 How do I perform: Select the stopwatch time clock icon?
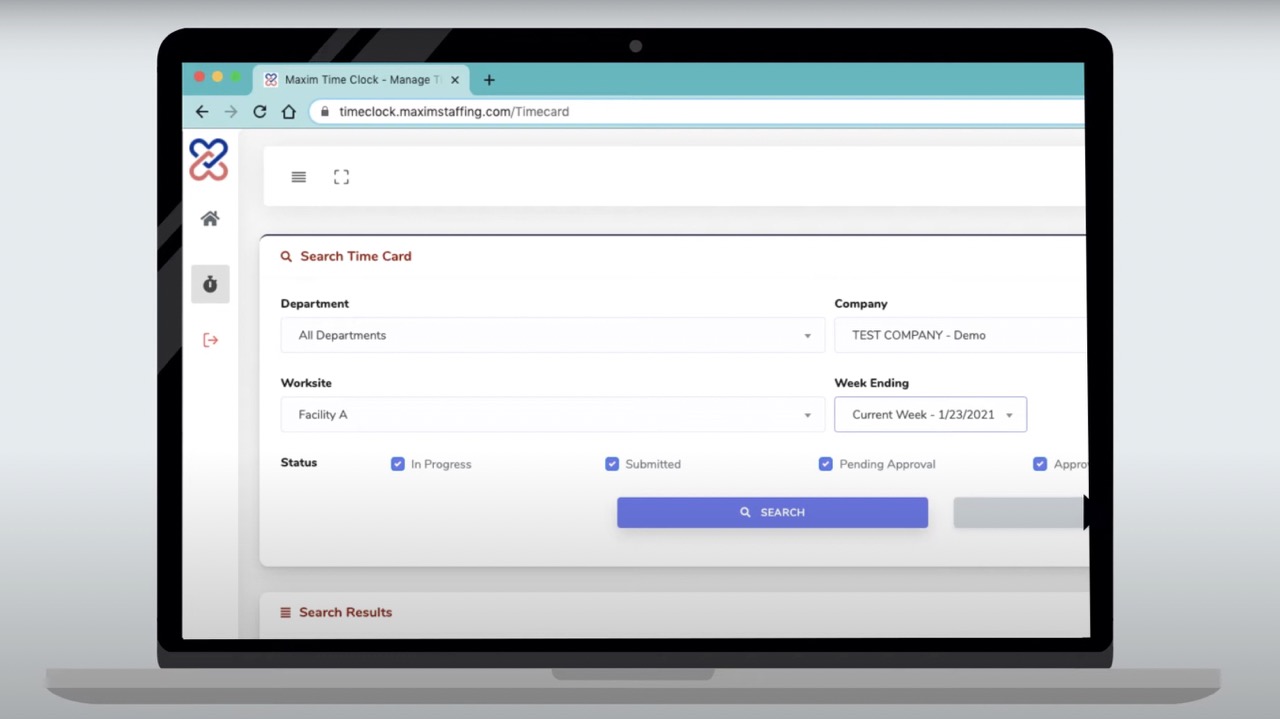tap(210, 284)
